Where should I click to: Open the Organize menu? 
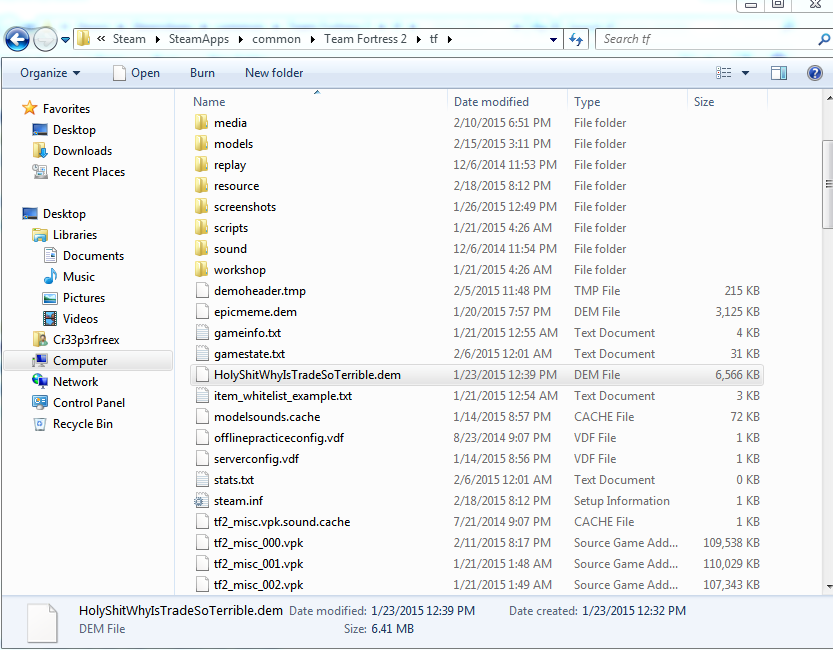click(50, 73)
